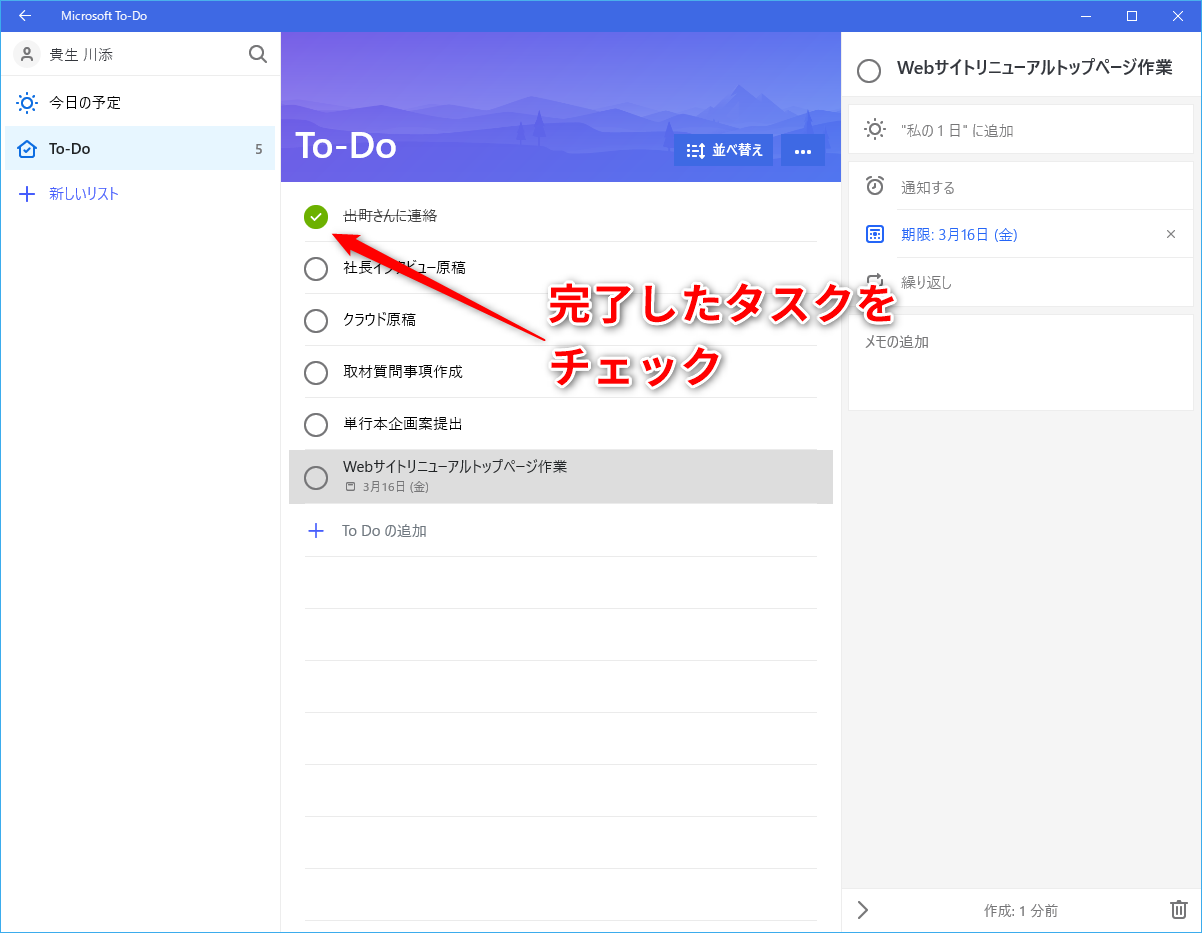Click the task title in detail pane
The height and width of the screenshot is (933, 1202).
coord(1035,68)
